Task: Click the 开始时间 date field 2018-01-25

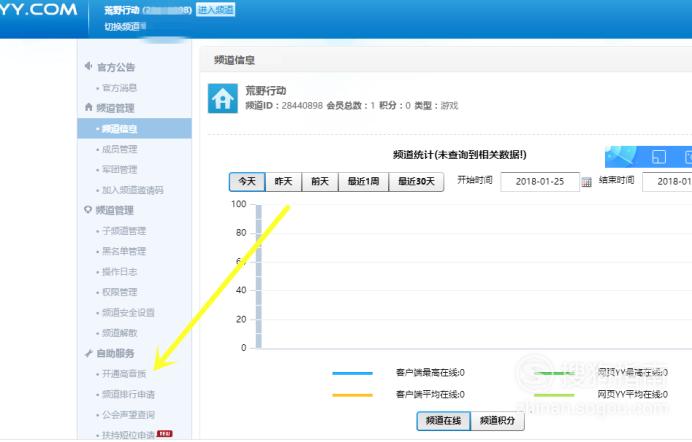Action: [x=540, y=182]
